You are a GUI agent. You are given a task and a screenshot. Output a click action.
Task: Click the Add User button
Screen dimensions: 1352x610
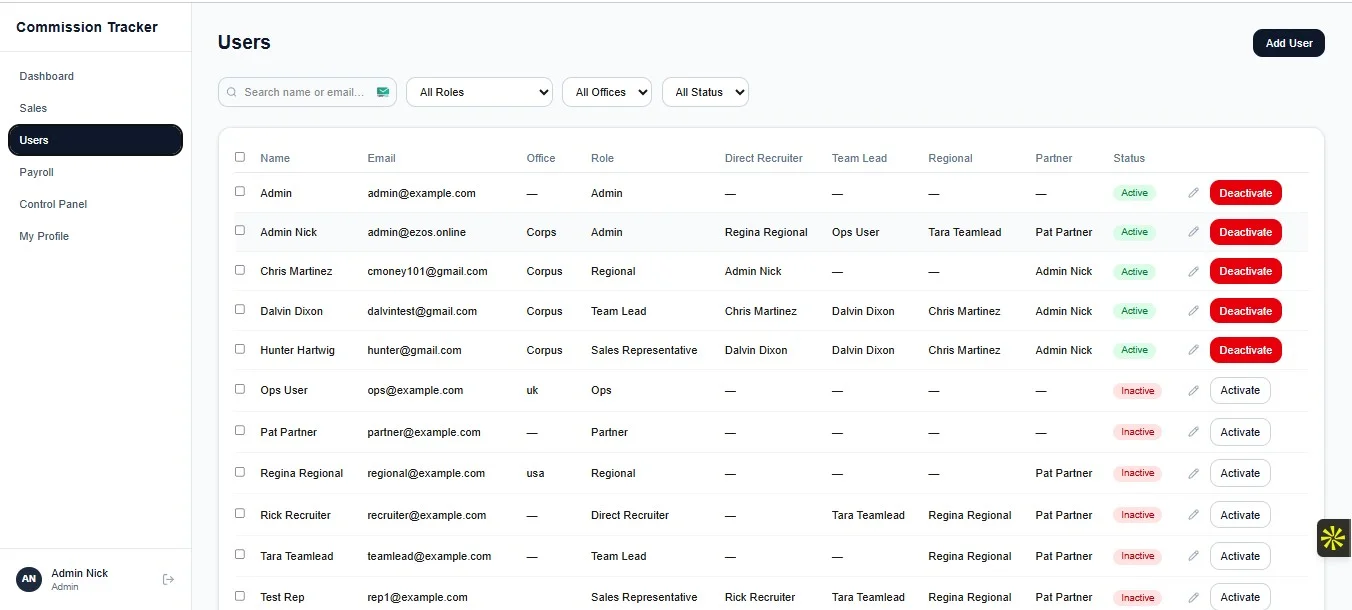click(x=1289, y=43)
